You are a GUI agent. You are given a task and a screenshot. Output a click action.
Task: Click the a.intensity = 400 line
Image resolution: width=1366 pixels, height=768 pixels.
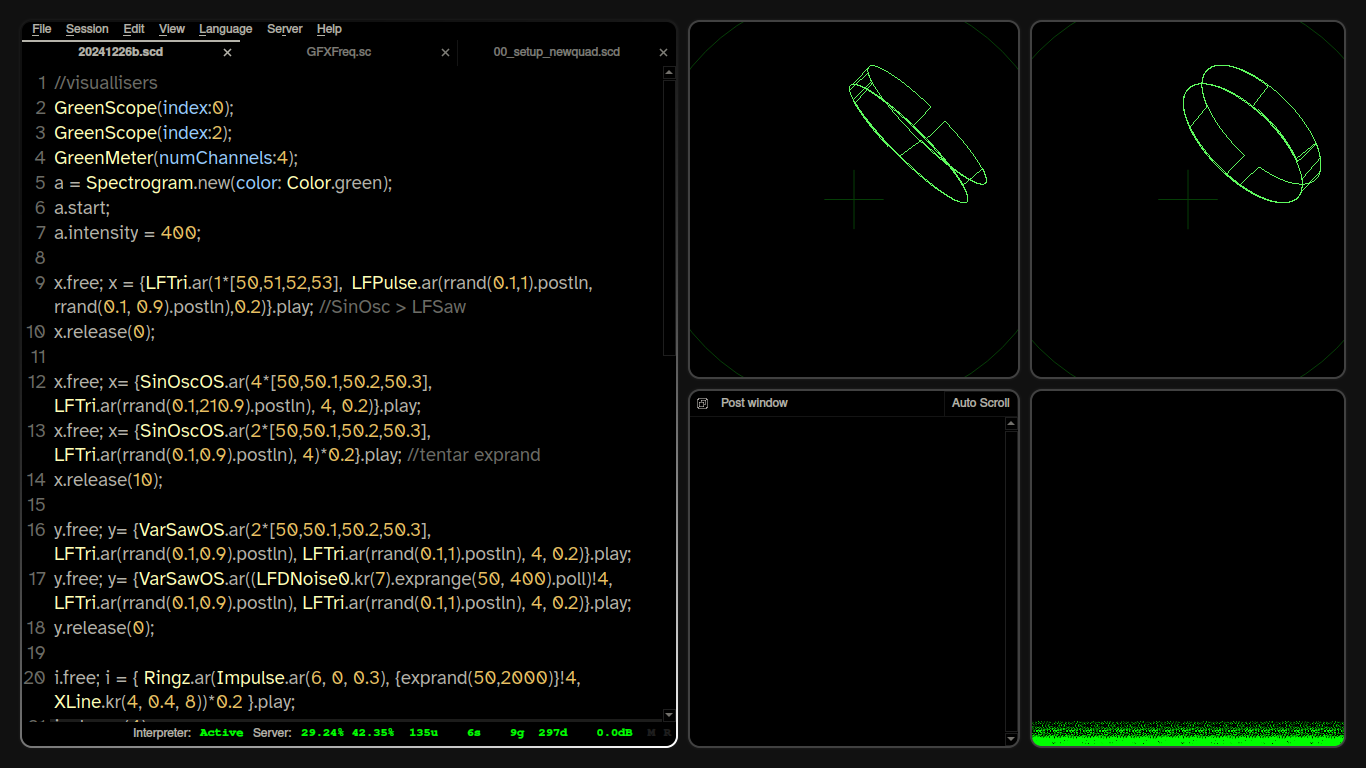coord(128,233)
